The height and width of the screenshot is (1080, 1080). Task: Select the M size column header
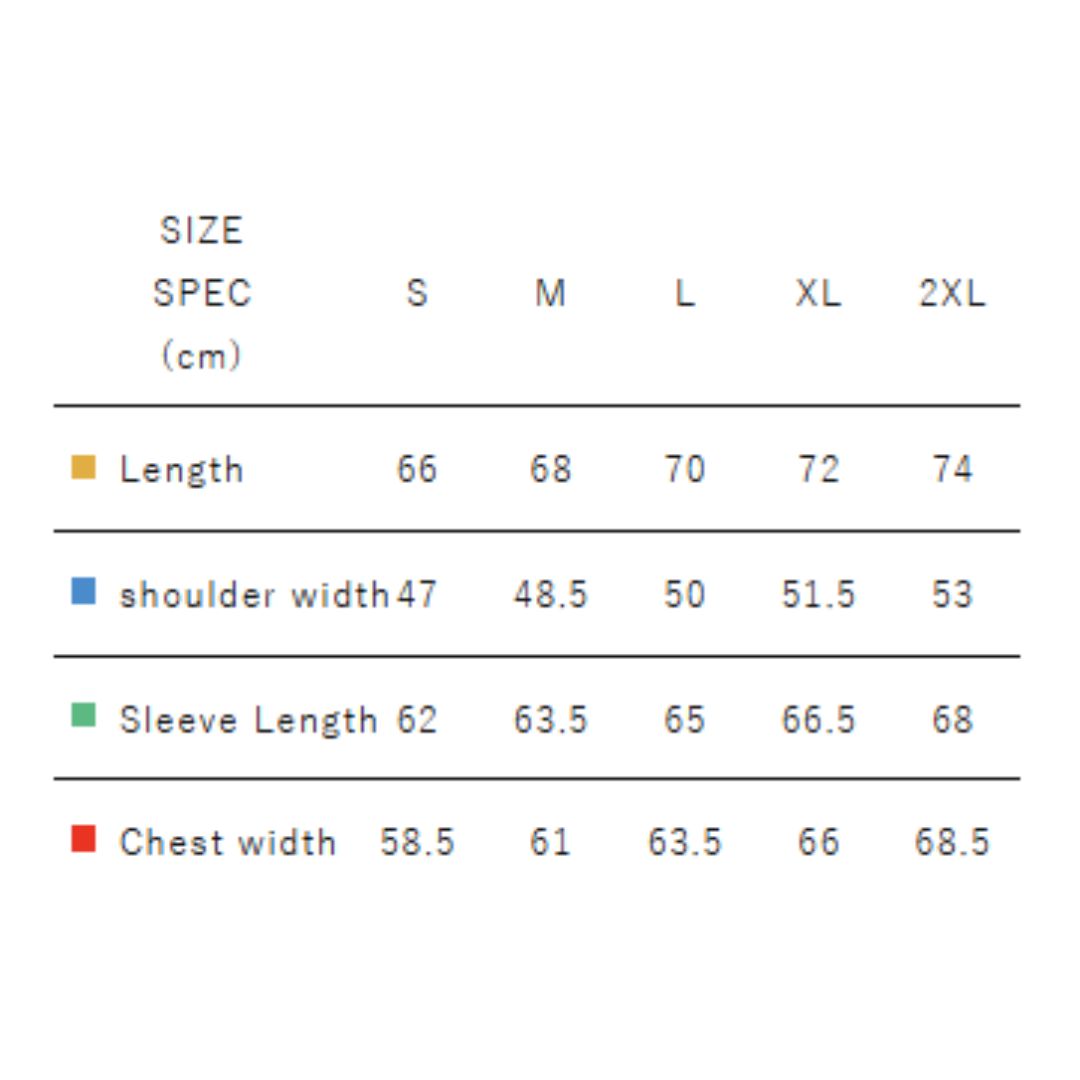tap(550, 293)
